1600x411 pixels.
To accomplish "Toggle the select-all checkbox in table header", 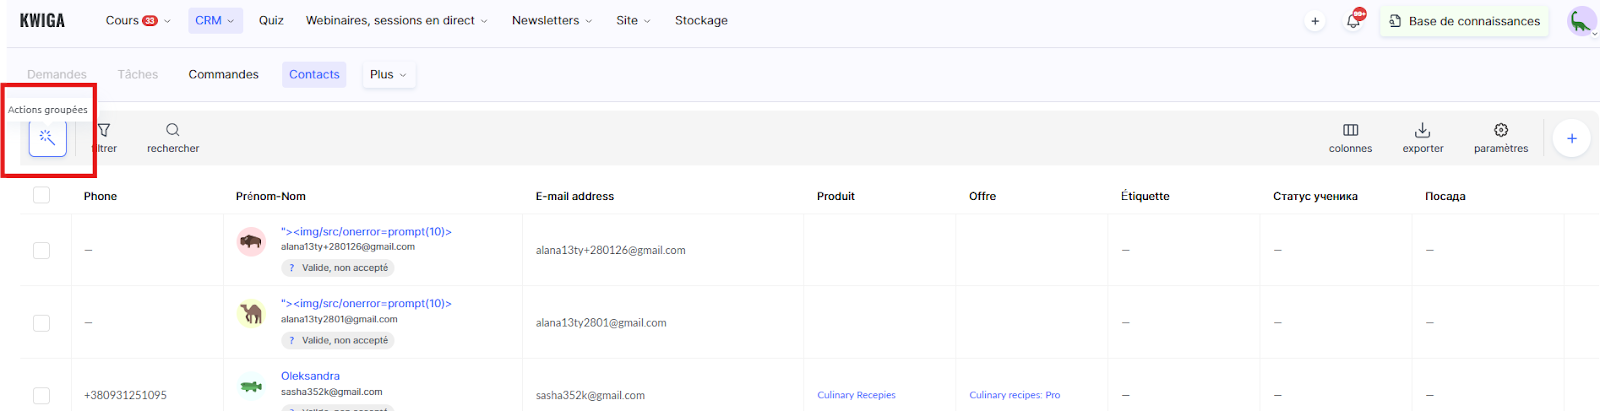I will point(41,195).
